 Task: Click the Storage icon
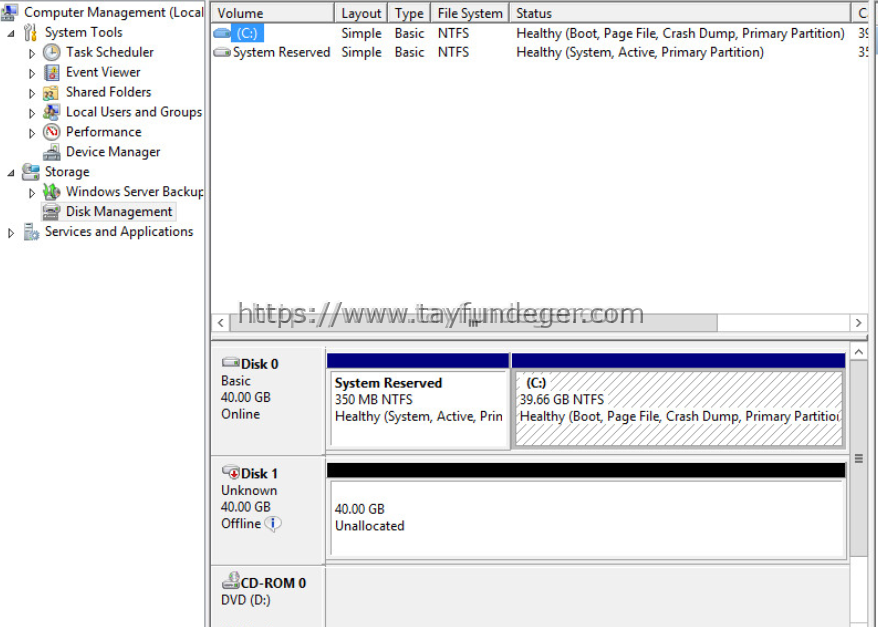point(31,172)
